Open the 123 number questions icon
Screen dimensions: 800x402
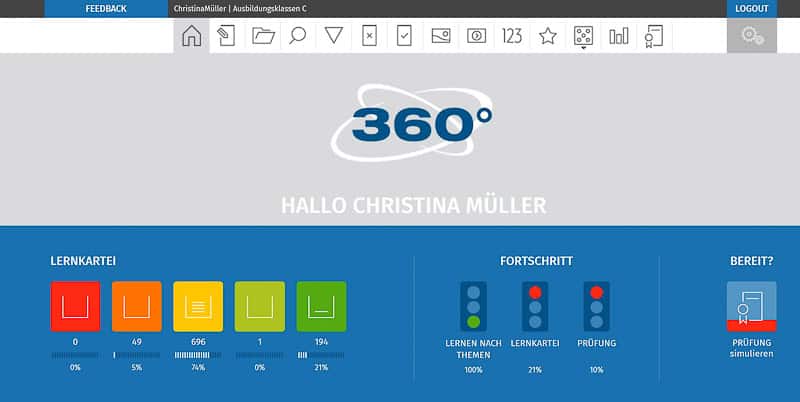512,36
